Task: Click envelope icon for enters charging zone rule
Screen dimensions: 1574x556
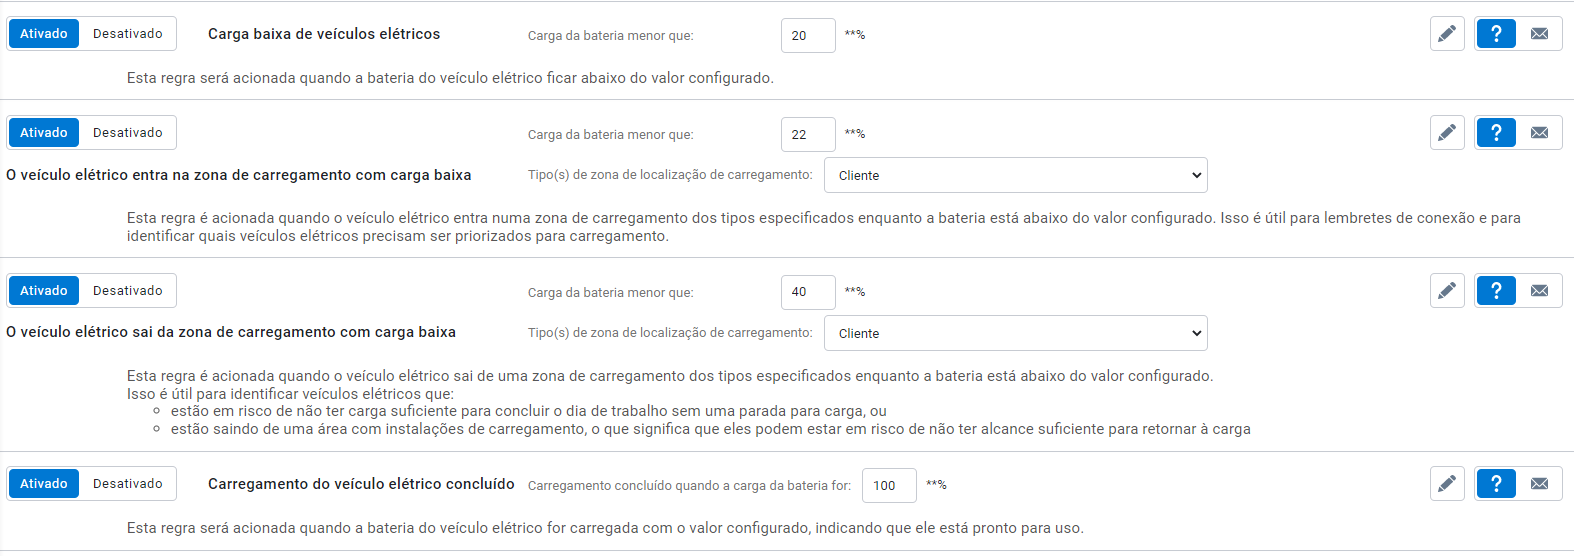Action: click(x=1540, y=133)
